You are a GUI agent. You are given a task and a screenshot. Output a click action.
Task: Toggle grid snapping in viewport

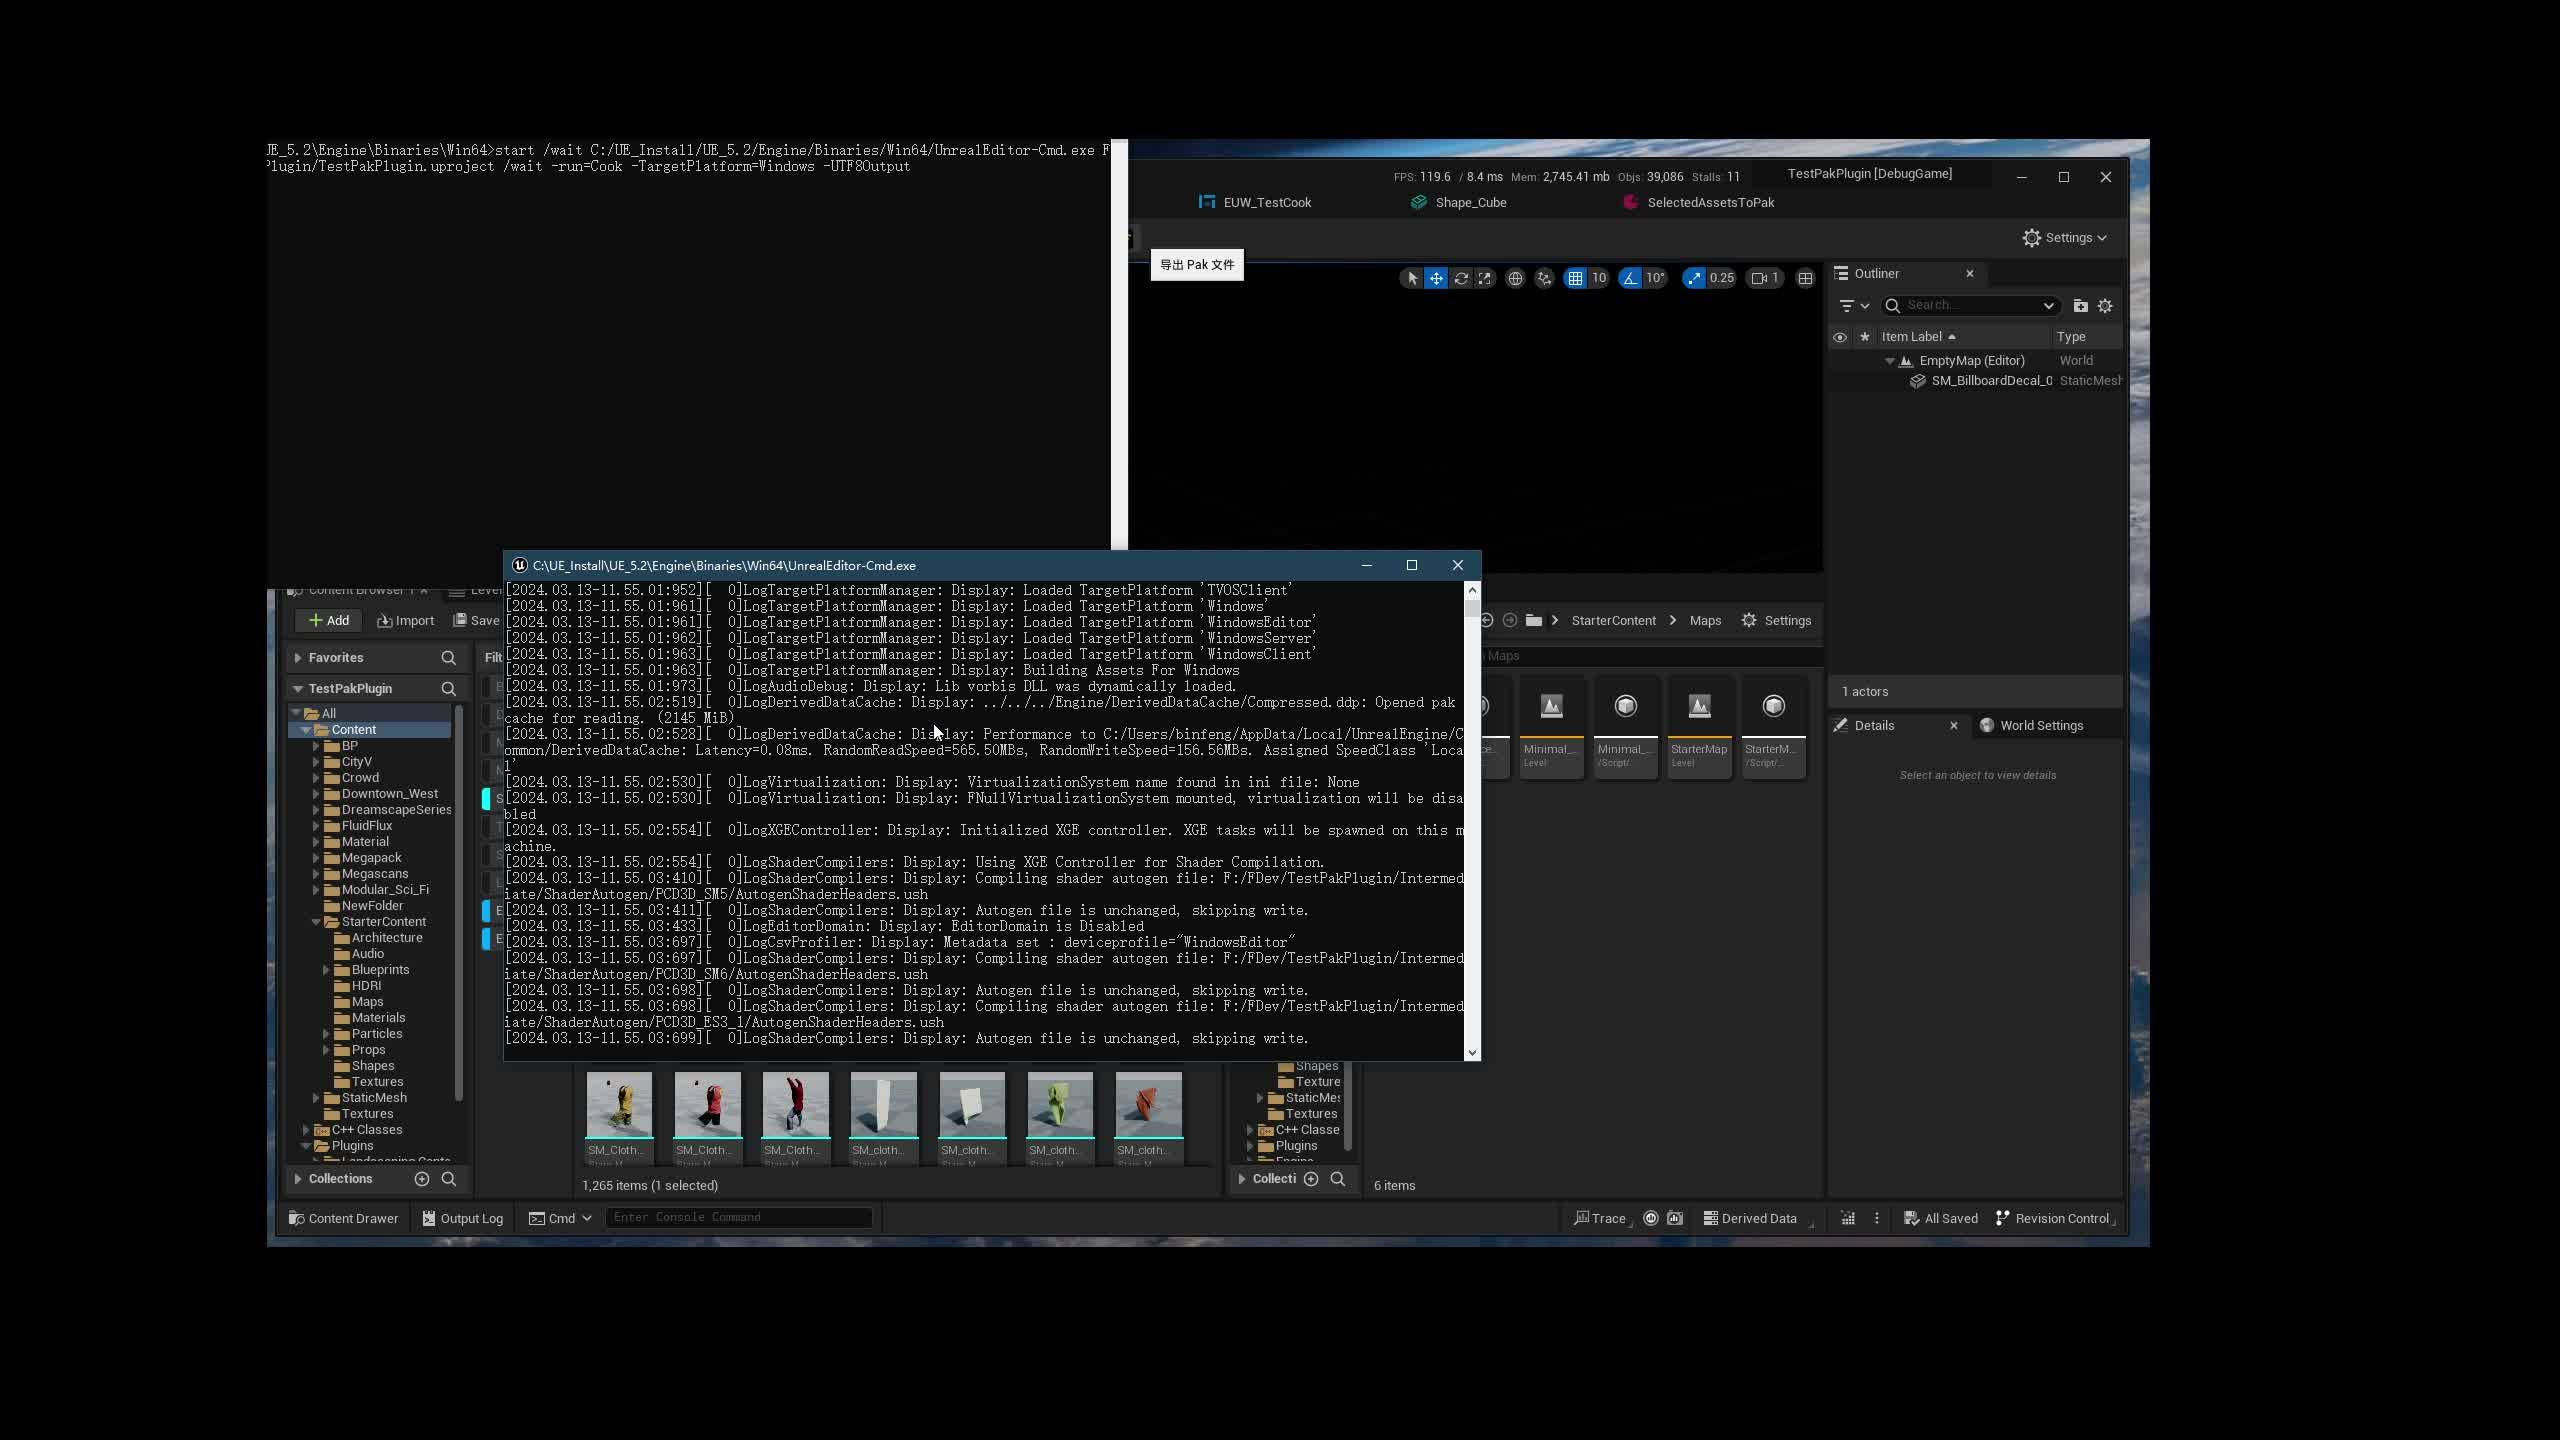pyautogui.click(x=1575, y=278)
